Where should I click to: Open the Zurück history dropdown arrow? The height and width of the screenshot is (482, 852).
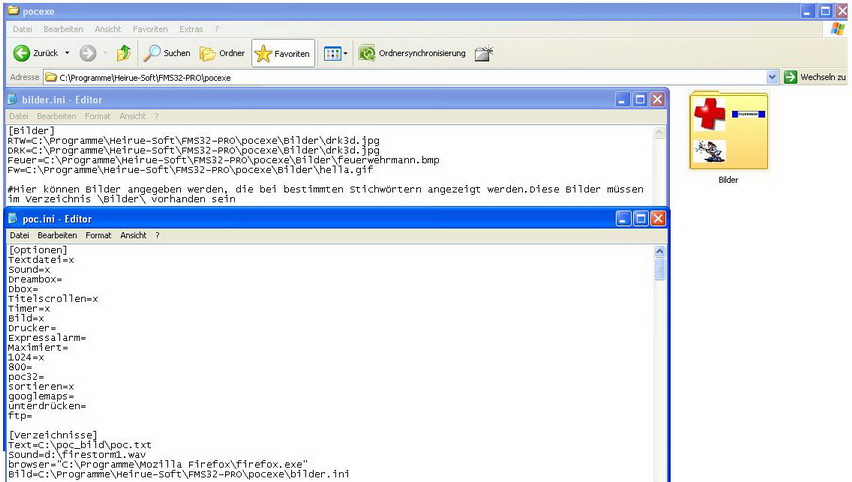point(67,53)
